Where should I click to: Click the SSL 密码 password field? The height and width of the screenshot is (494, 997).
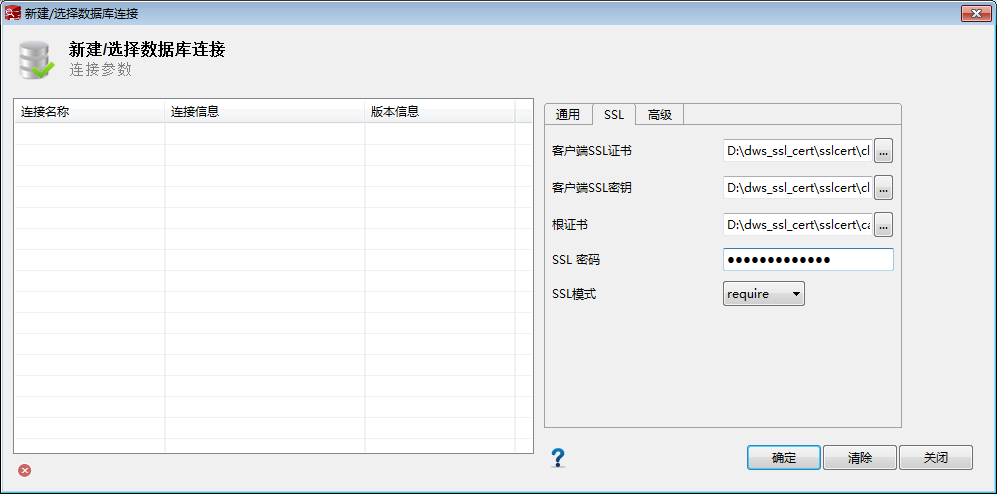808,259
